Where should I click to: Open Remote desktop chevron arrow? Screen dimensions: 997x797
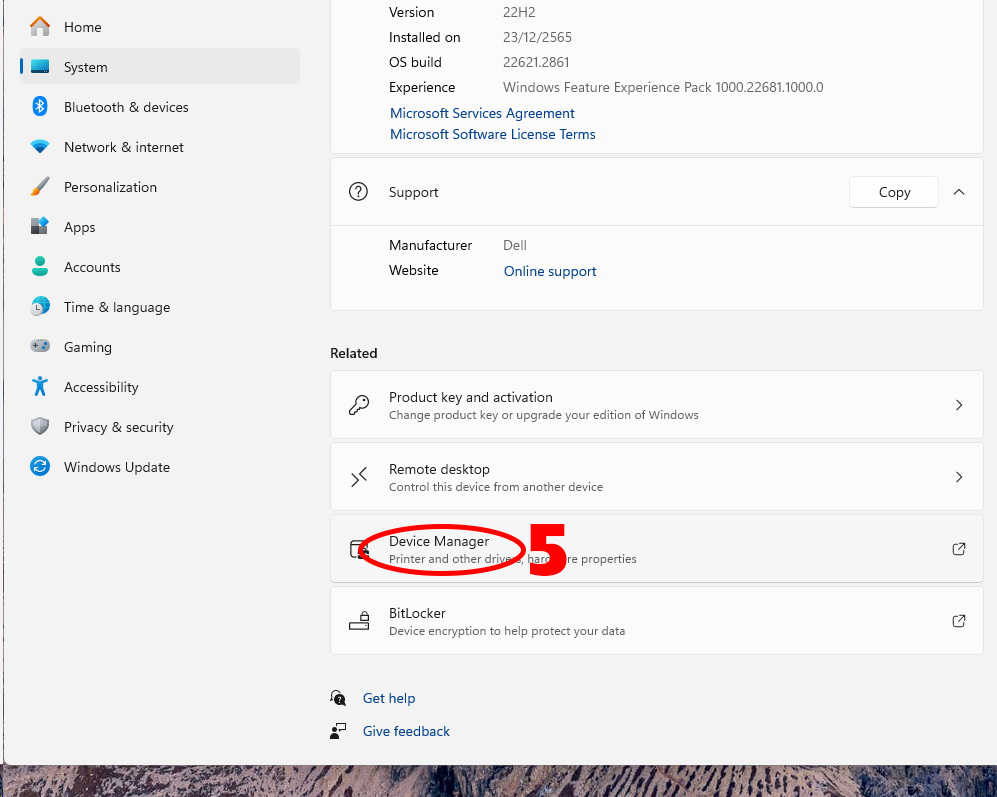coord(959,477)
